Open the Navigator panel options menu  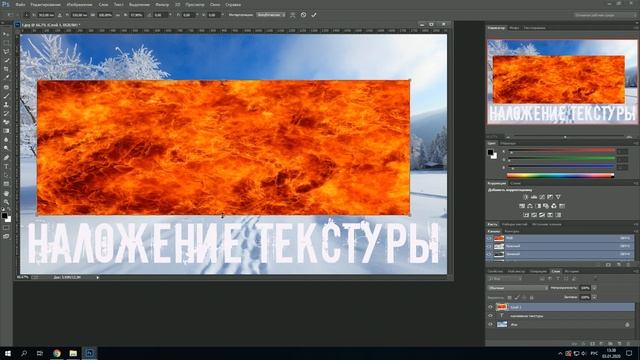(x=636, y=28)
